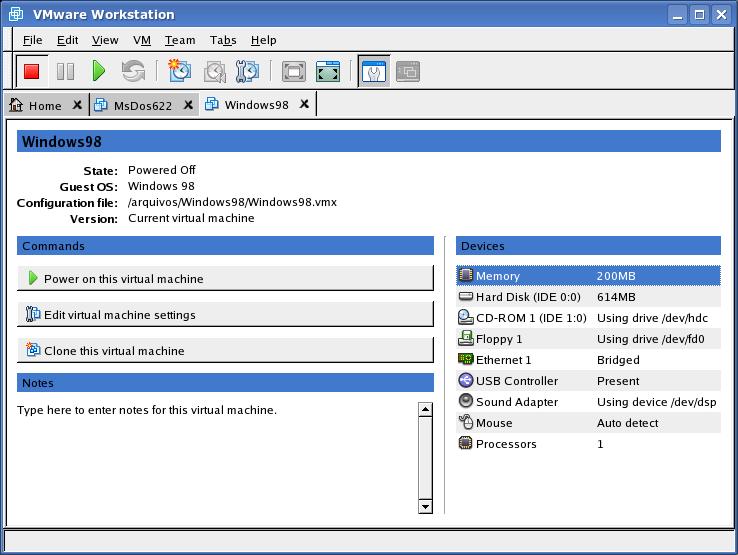Click the configuration file path Windows98.vmx
This screenshot has width=738, height=555.
pyautogui.click(x=233, y=202)
